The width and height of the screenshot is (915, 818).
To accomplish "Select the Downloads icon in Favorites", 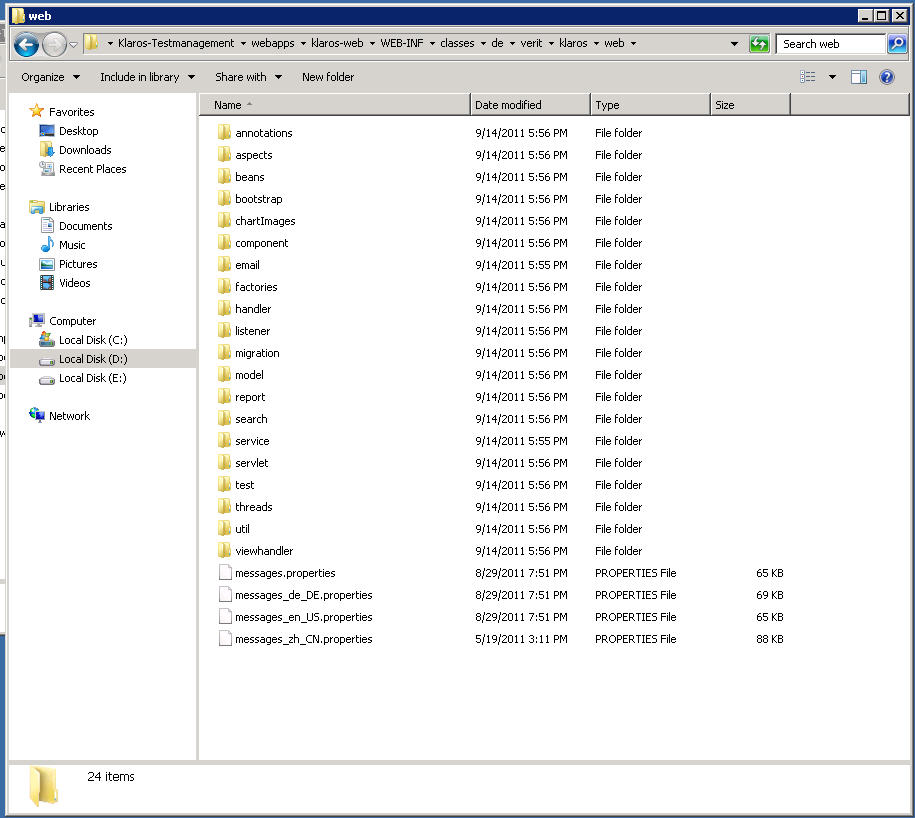I will click(47, 150).
